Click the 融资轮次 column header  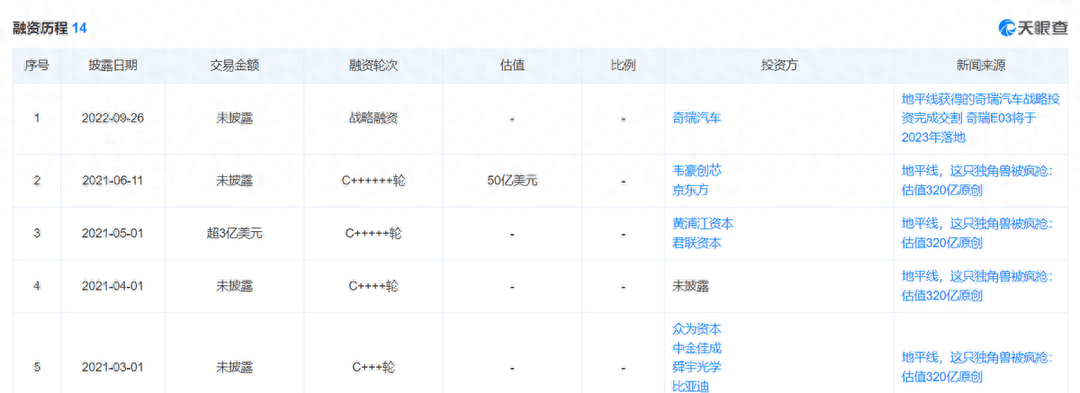point(373,65)
